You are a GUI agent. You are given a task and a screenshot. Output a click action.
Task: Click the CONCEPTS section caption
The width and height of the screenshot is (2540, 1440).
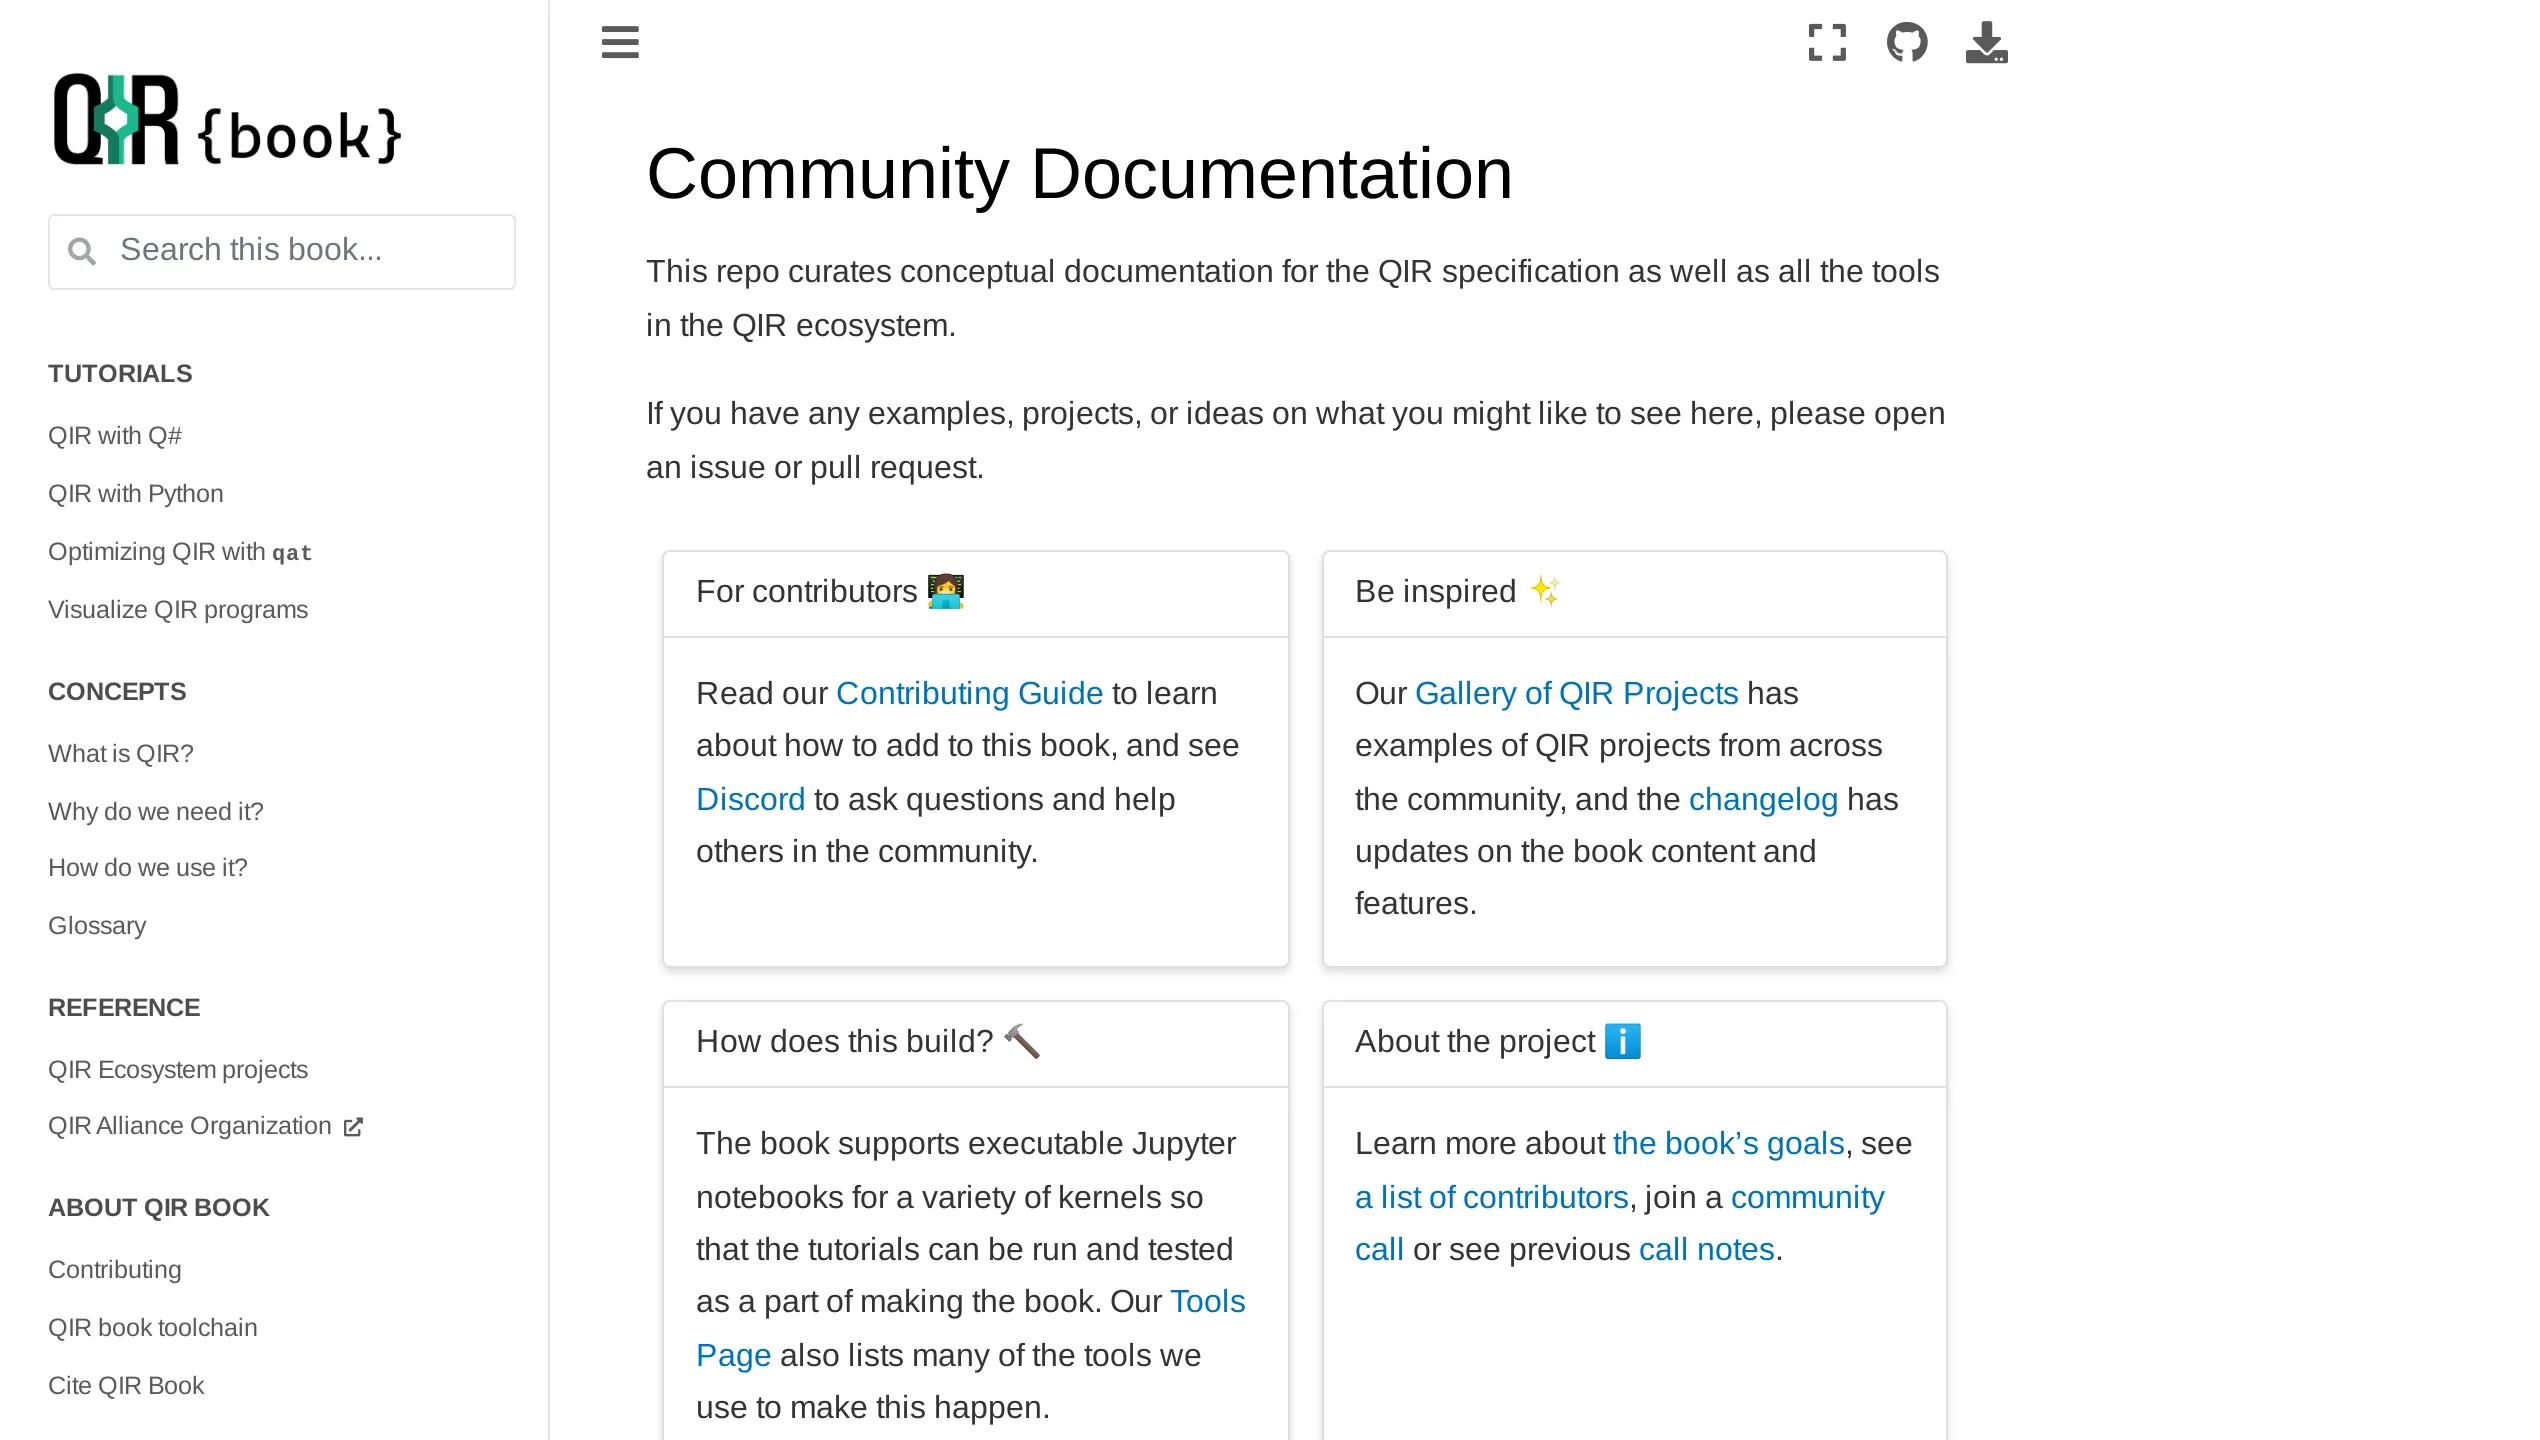tap(117, 692)
